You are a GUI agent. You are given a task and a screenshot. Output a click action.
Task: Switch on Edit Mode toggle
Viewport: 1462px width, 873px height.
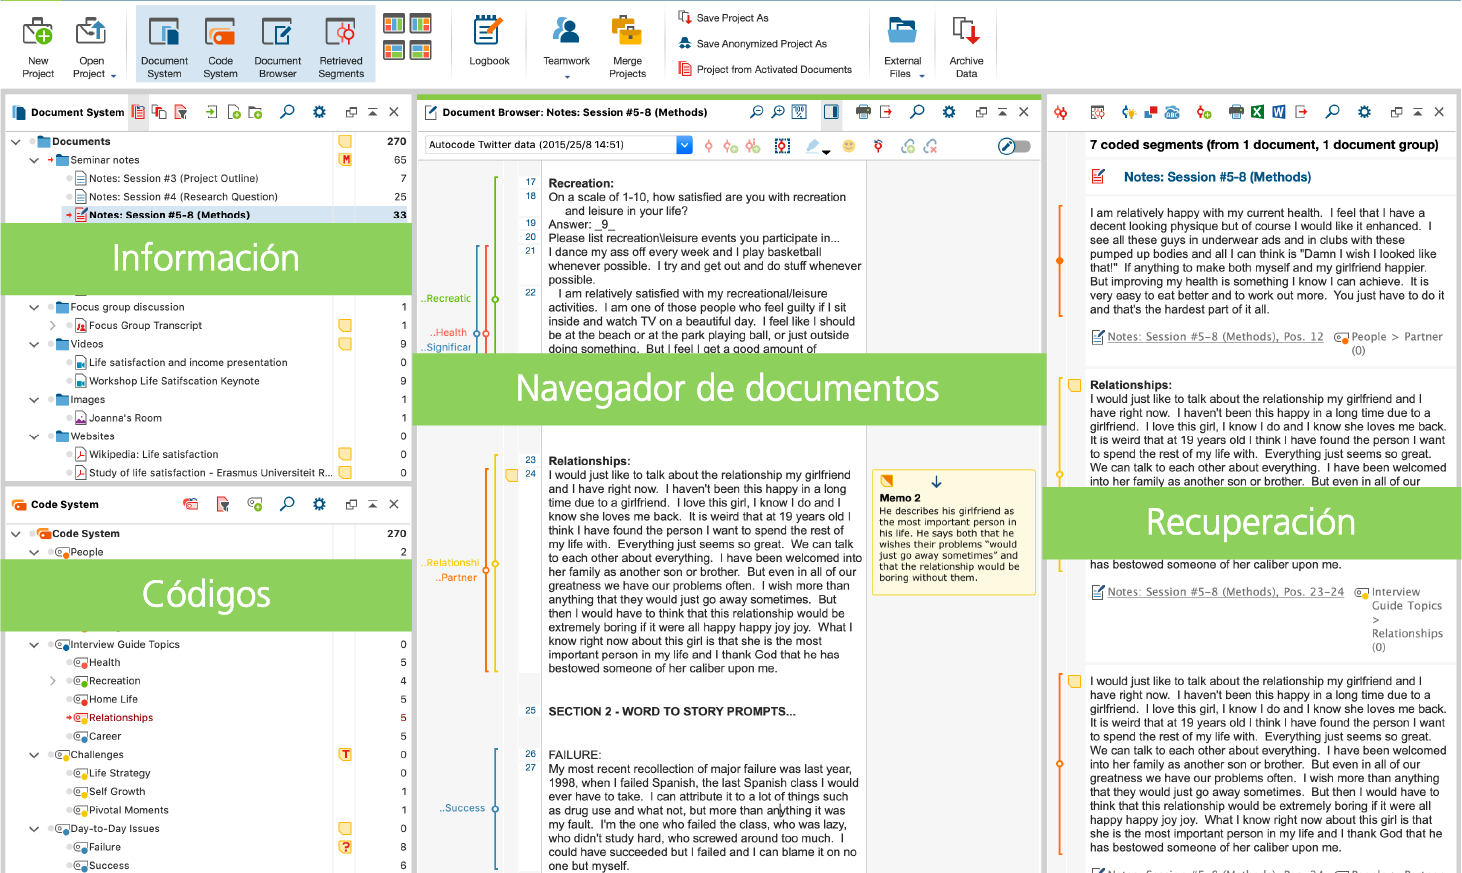(x=1013, y=146)
